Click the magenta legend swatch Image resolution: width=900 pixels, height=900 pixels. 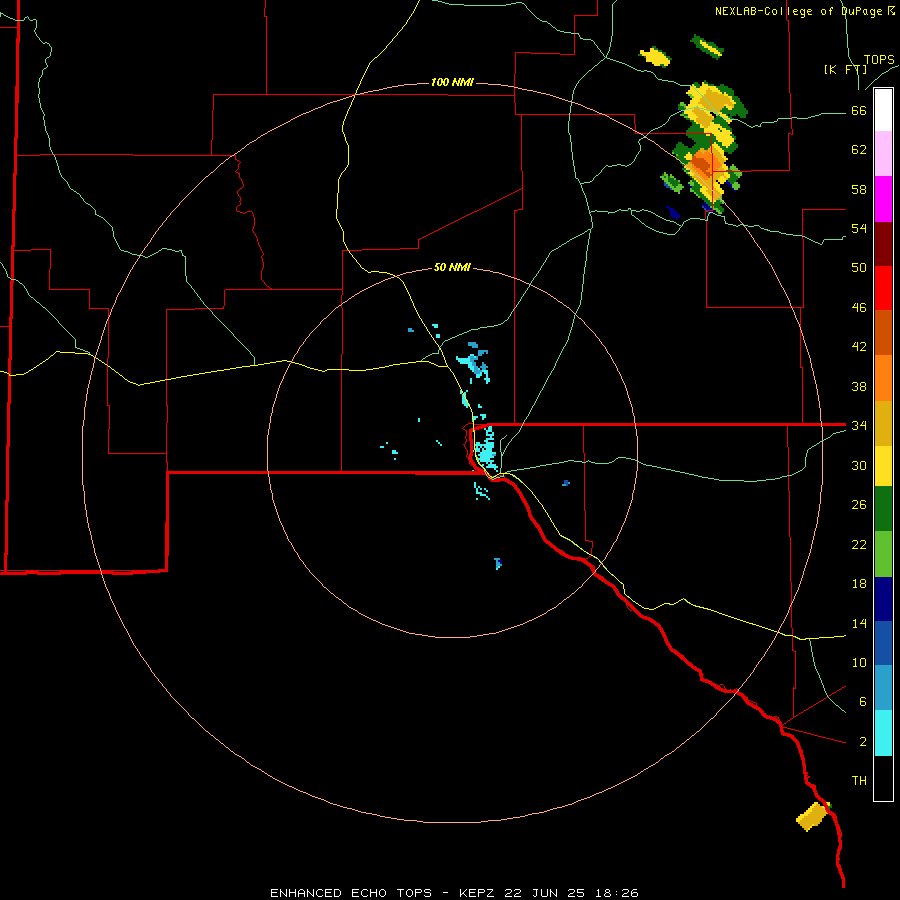(x=883, y=199)
